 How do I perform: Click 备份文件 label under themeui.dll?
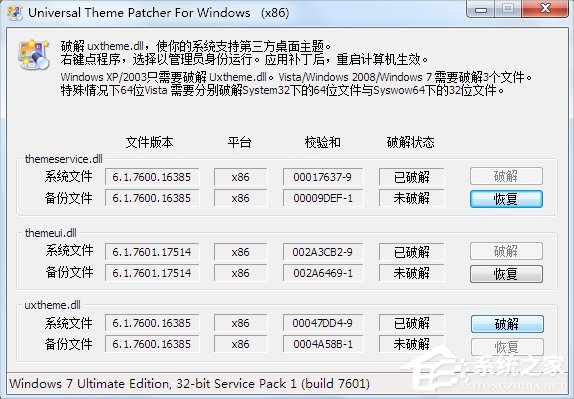coord(69,272)
